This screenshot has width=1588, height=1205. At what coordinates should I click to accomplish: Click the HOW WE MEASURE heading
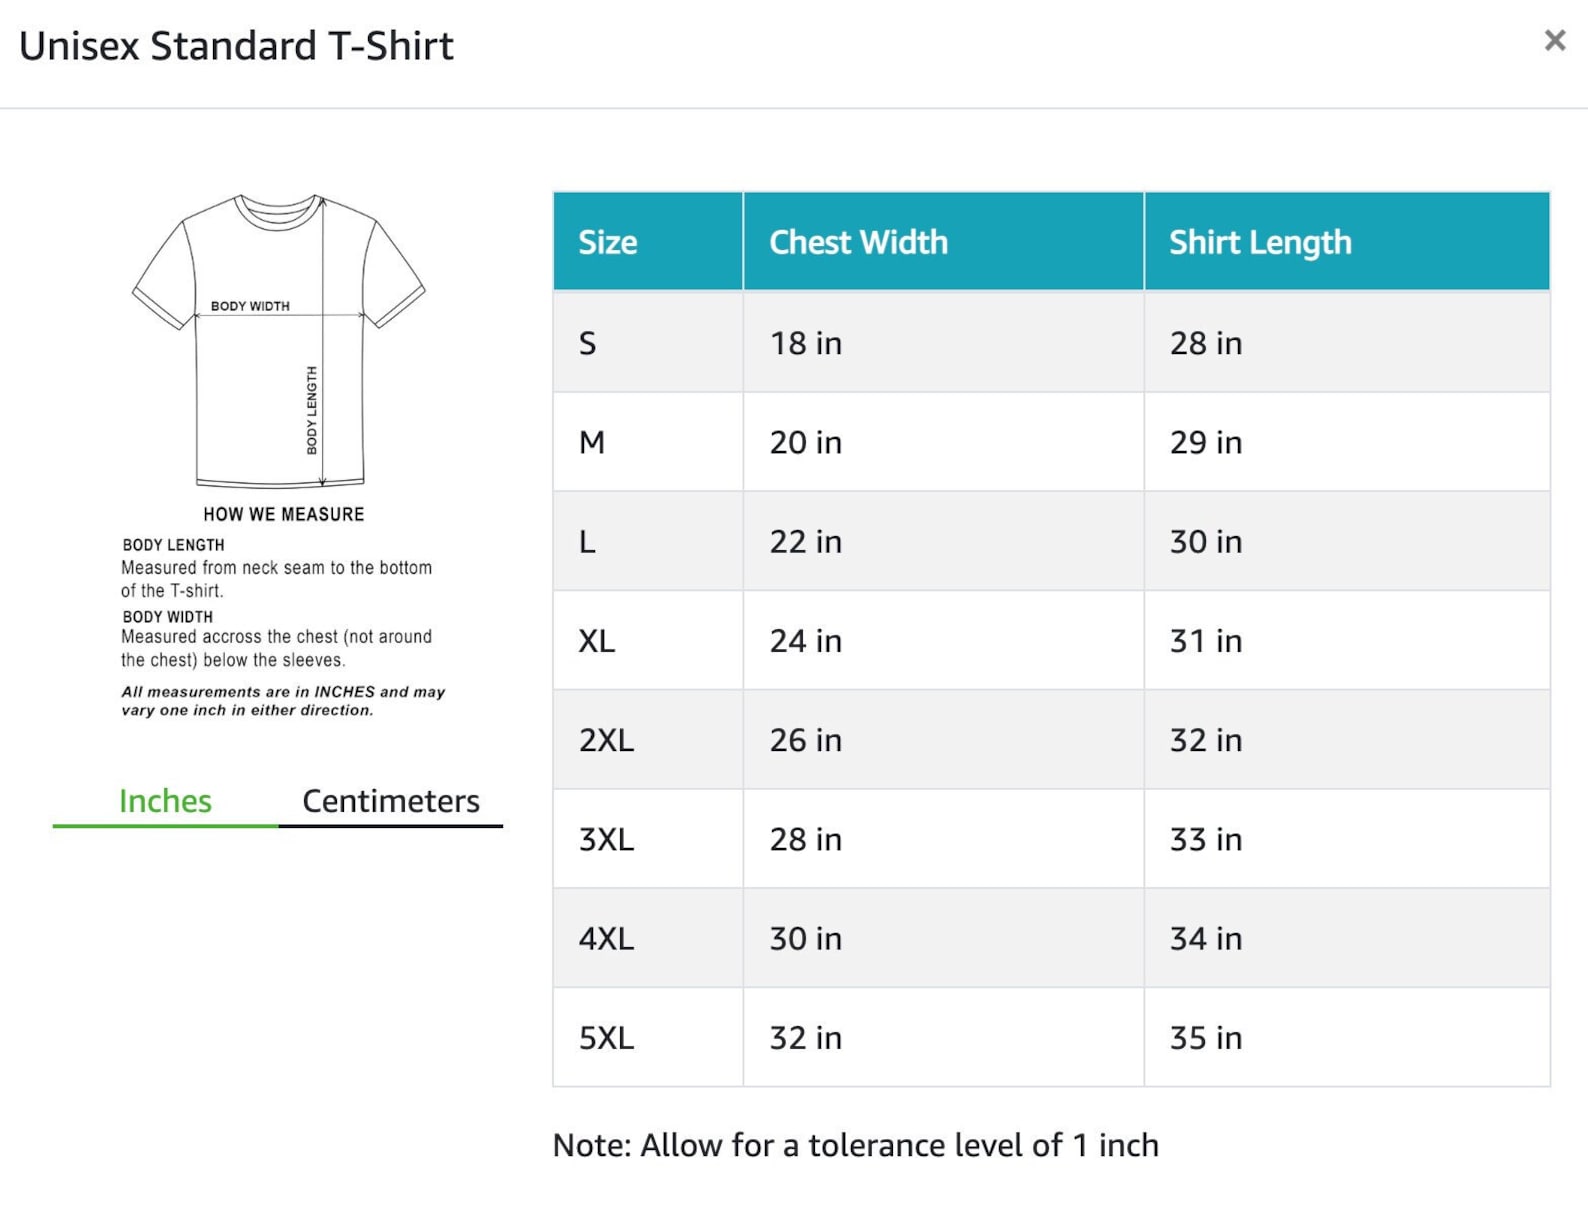284,514
